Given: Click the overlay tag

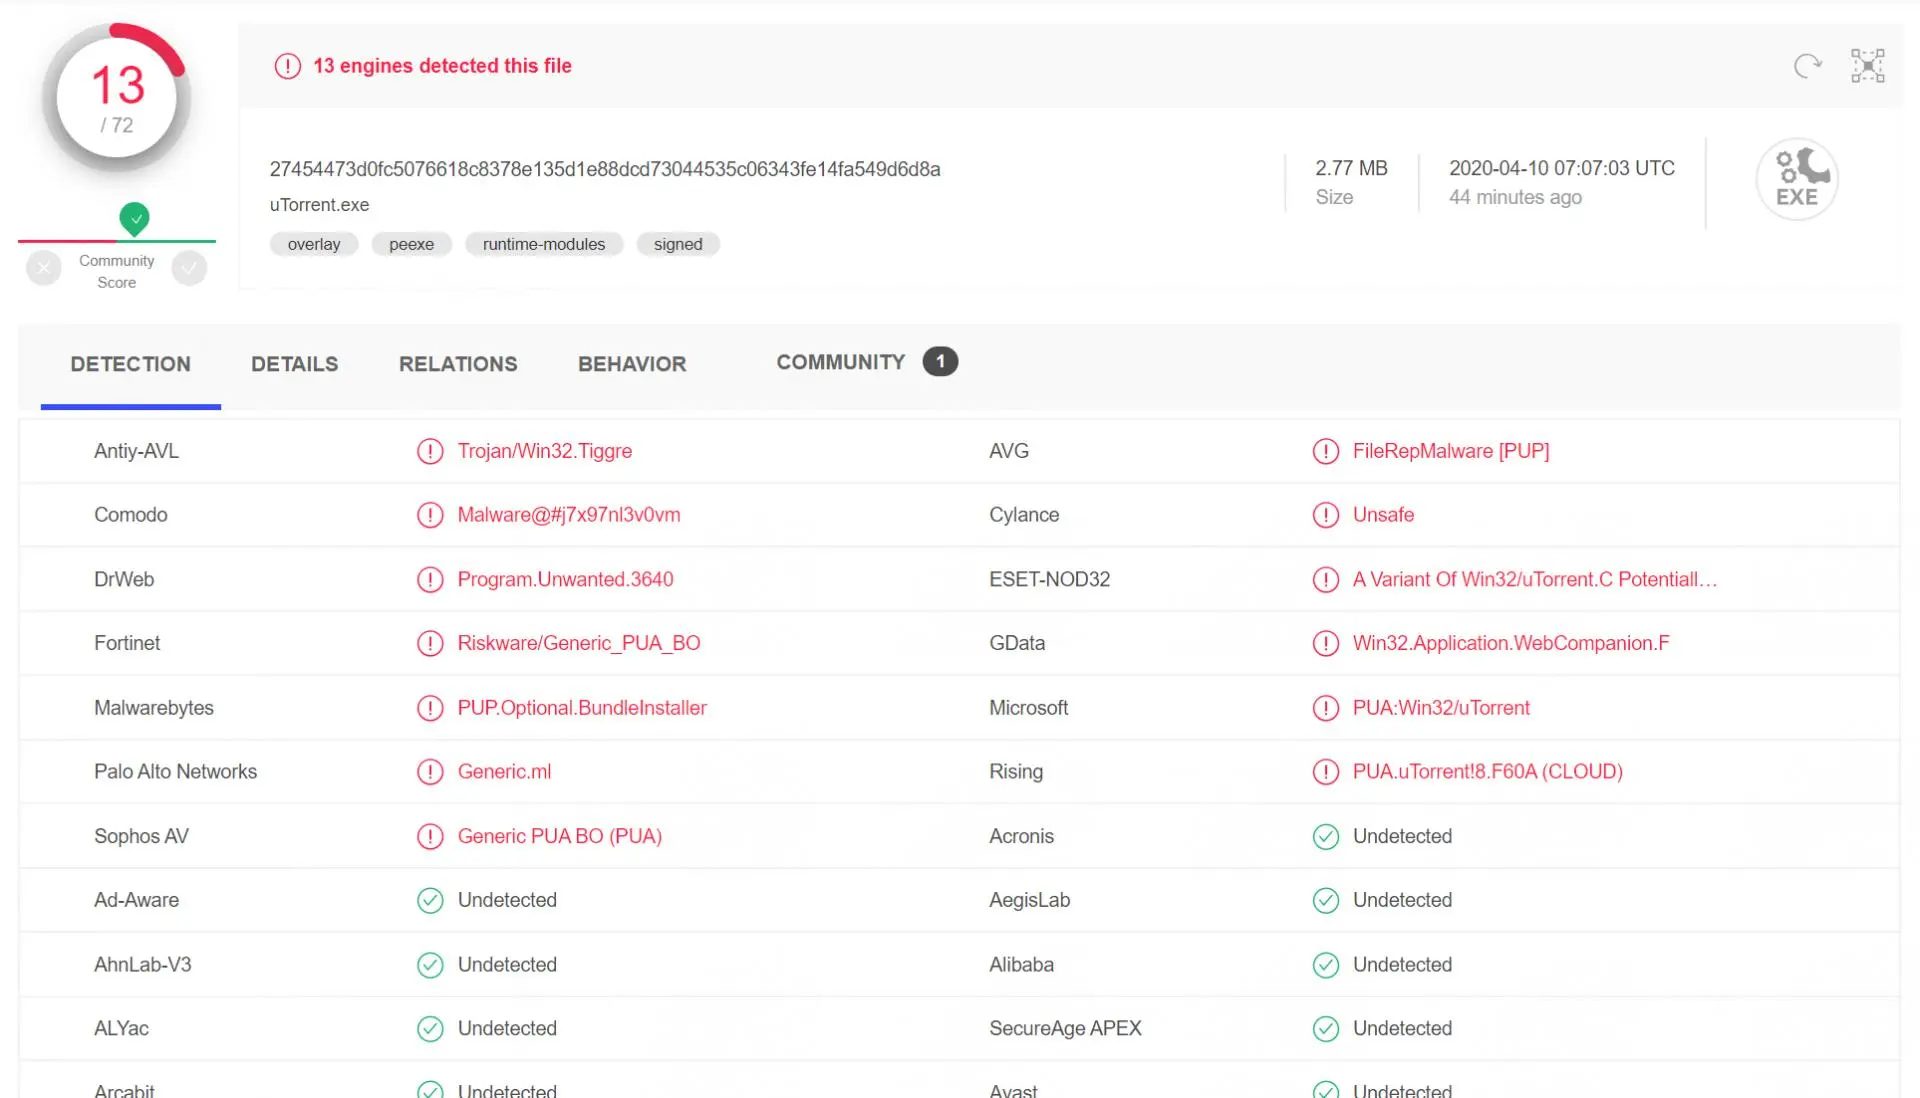Looking at the screenshot, I should [314, 244].
